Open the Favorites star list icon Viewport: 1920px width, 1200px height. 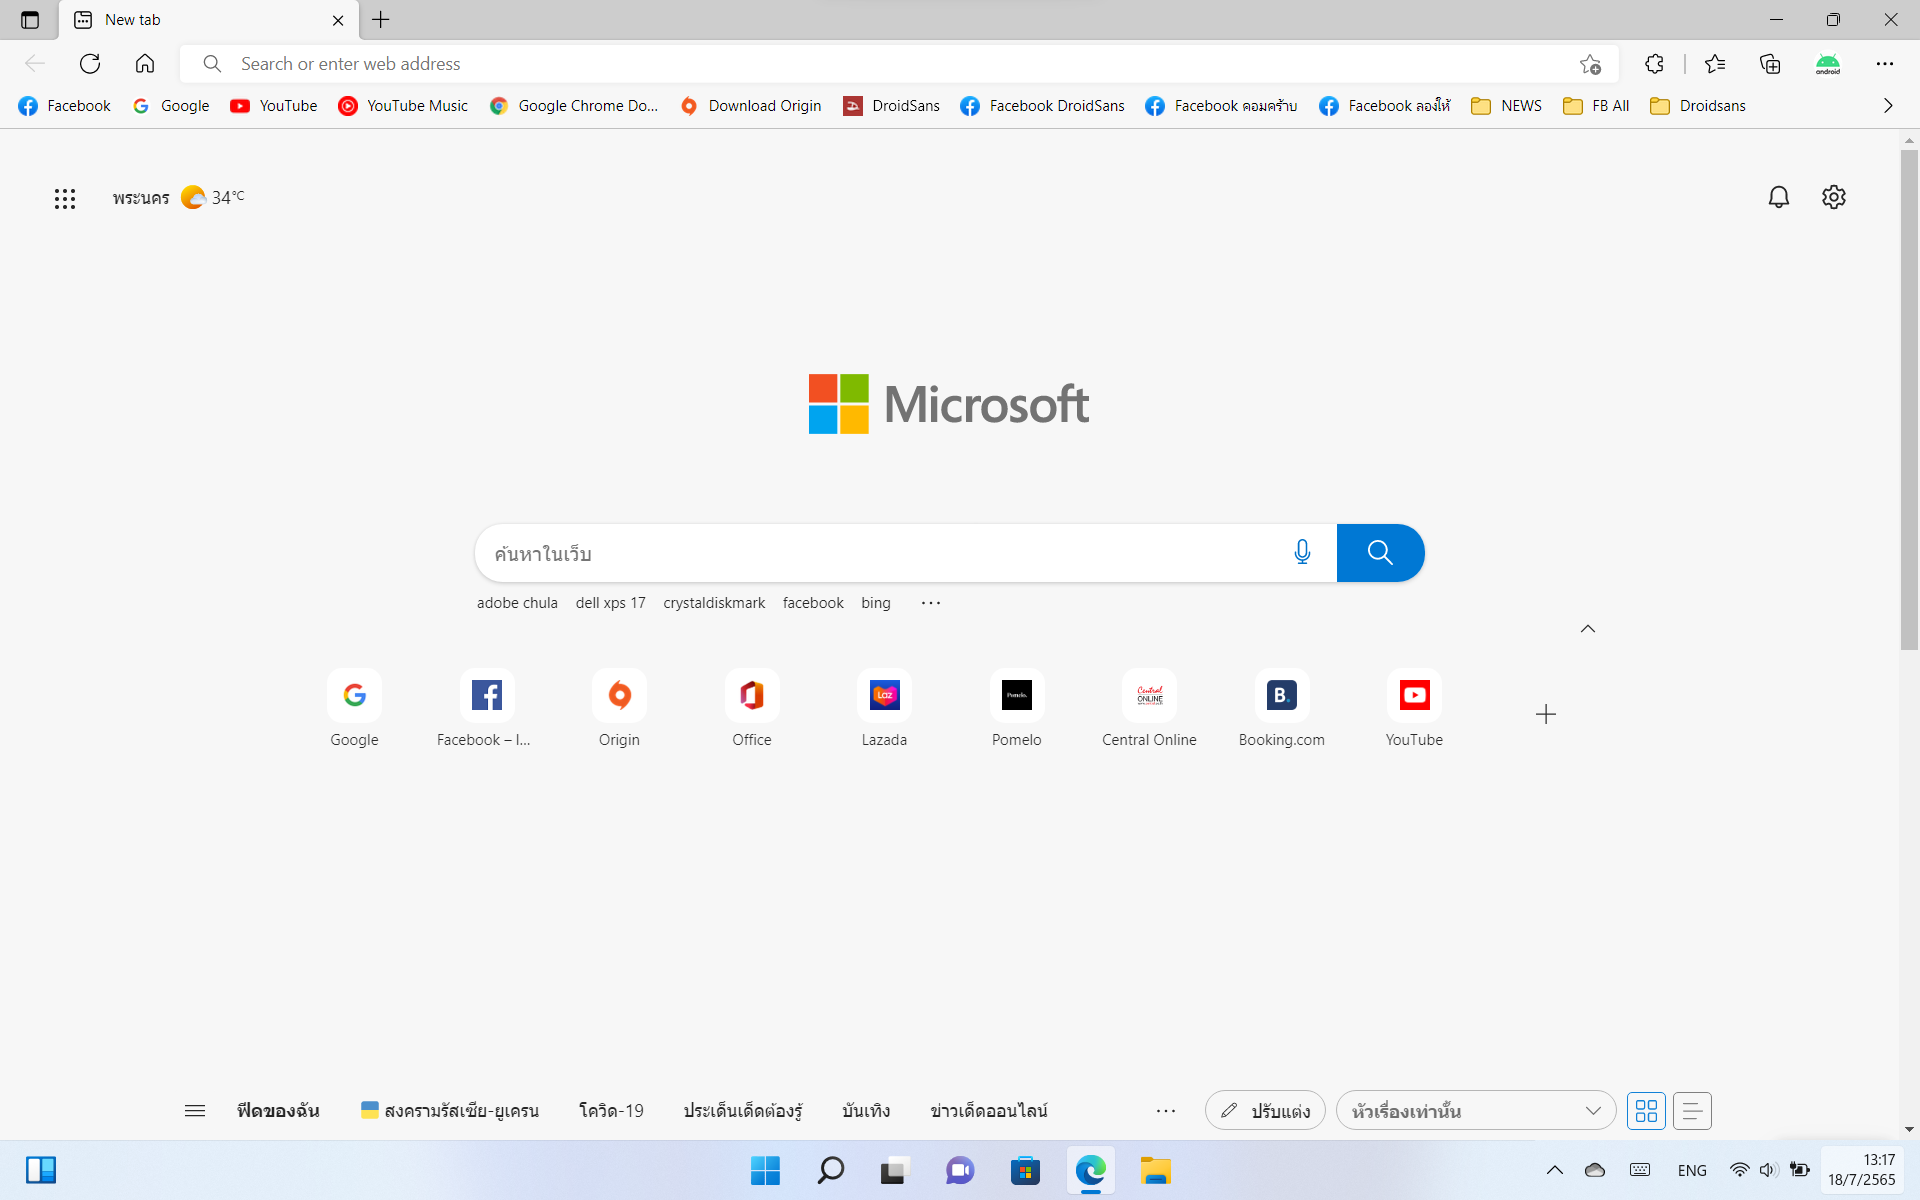pyautogui.click(x=1715, y=64)
